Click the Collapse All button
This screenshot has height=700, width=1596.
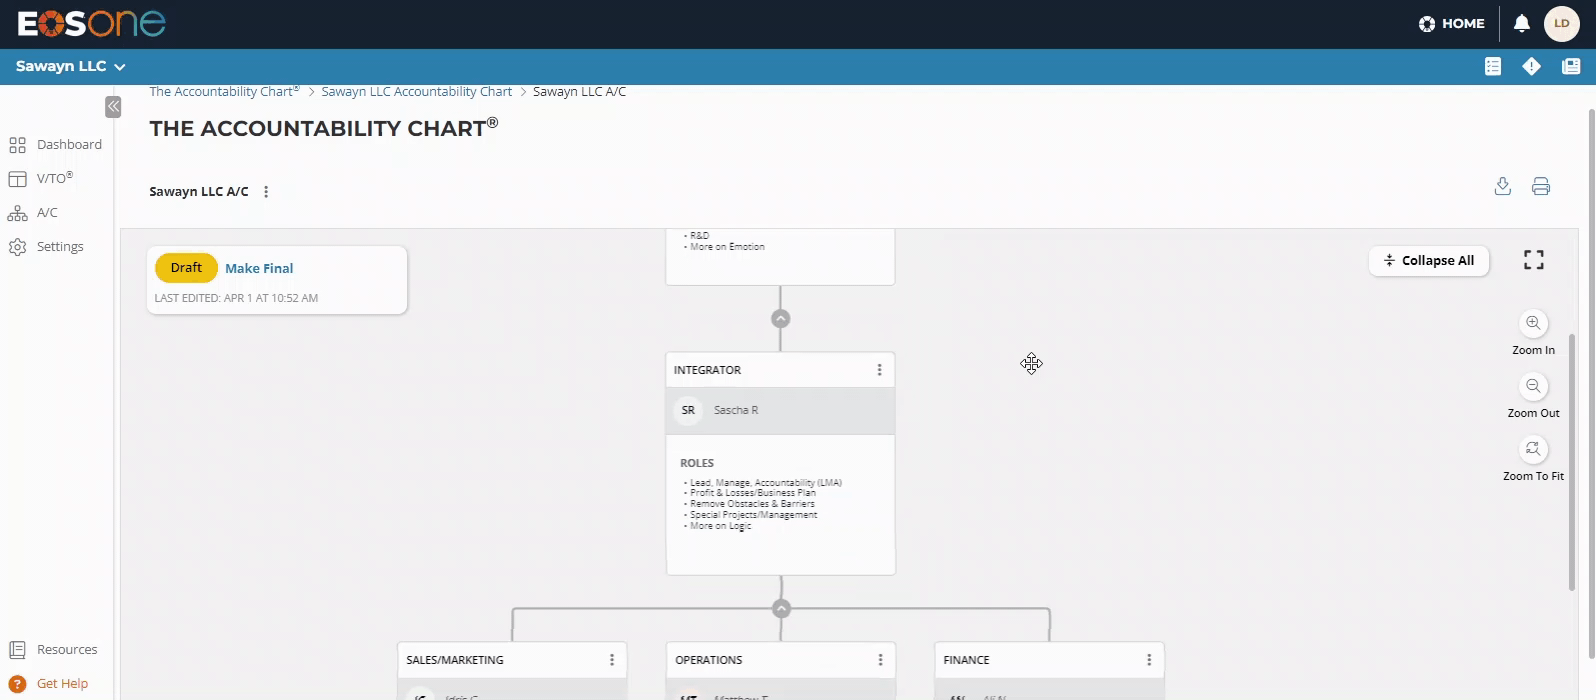tap(1428, 260)
